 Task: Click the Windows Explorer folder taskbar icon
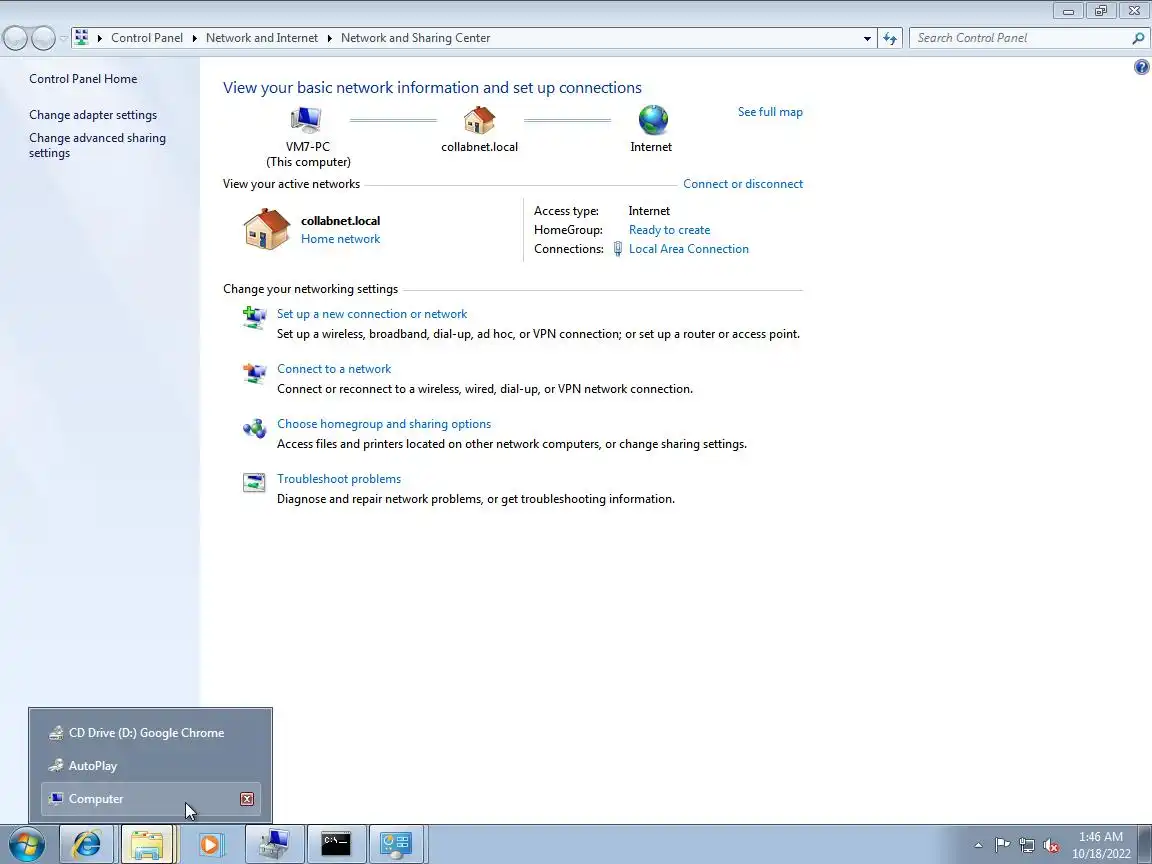point(148,844)
